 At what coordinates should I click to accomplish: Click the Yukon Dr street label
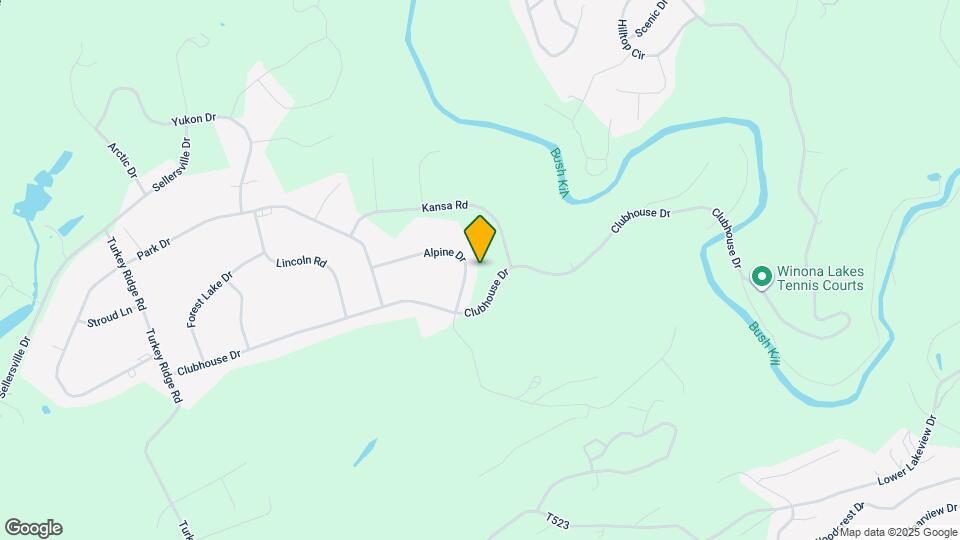coord(193,119)
